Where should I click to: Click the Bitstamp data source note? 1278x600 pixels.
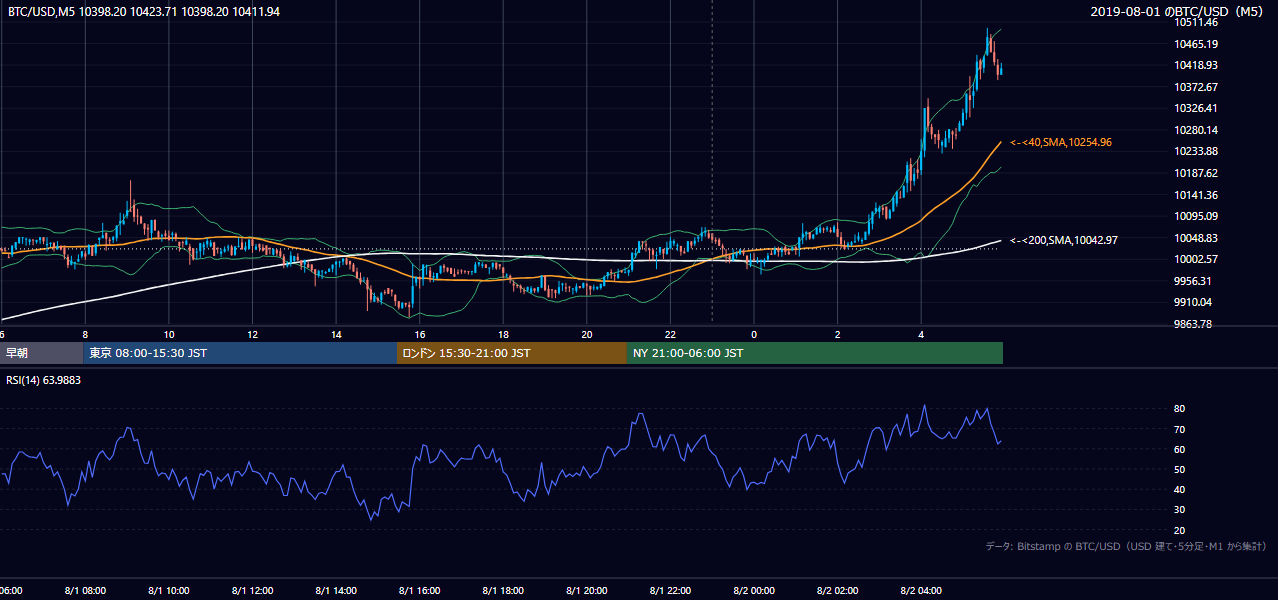click(1126, 546)
